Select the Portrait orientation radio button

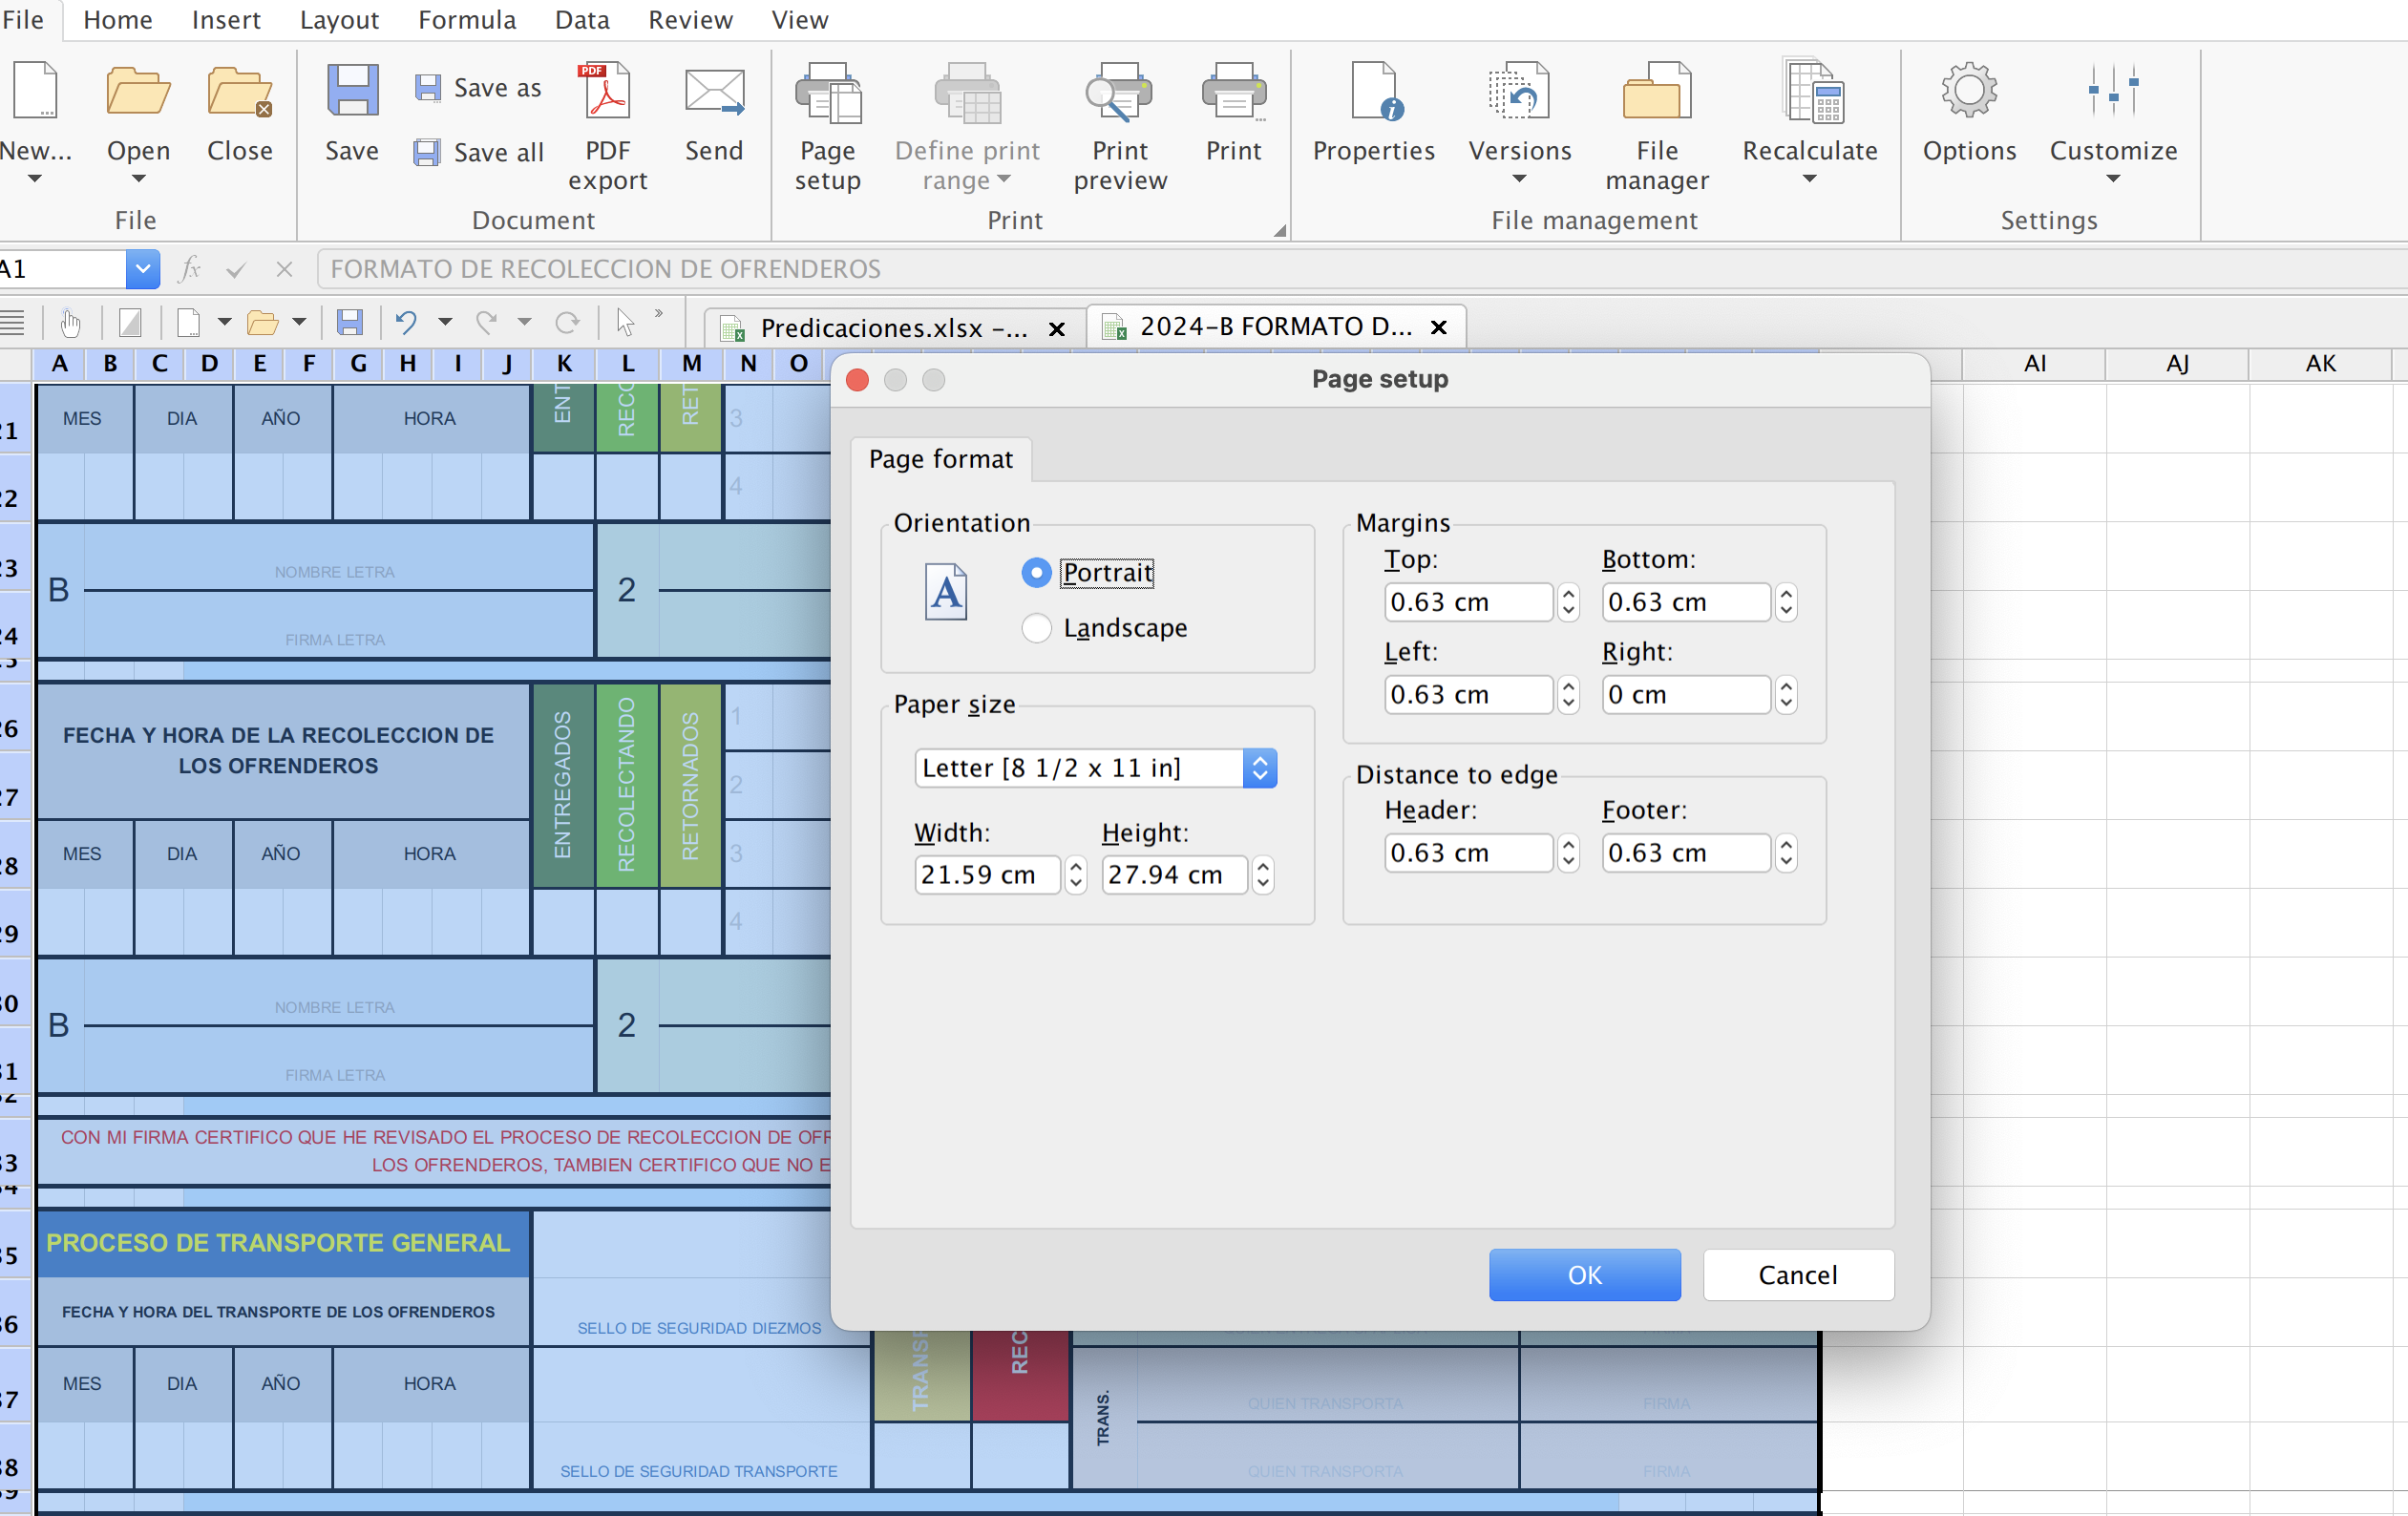click(x=1036, y=572)
